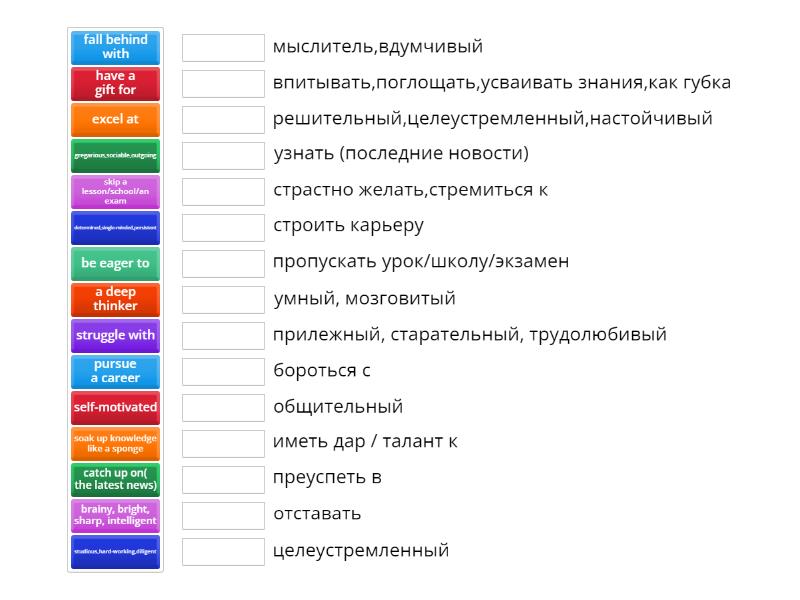Pick the 'have a gift for' tile
The height and width of the screenshot is (600, 800).
pyautogui.click(x=115, y=84)
